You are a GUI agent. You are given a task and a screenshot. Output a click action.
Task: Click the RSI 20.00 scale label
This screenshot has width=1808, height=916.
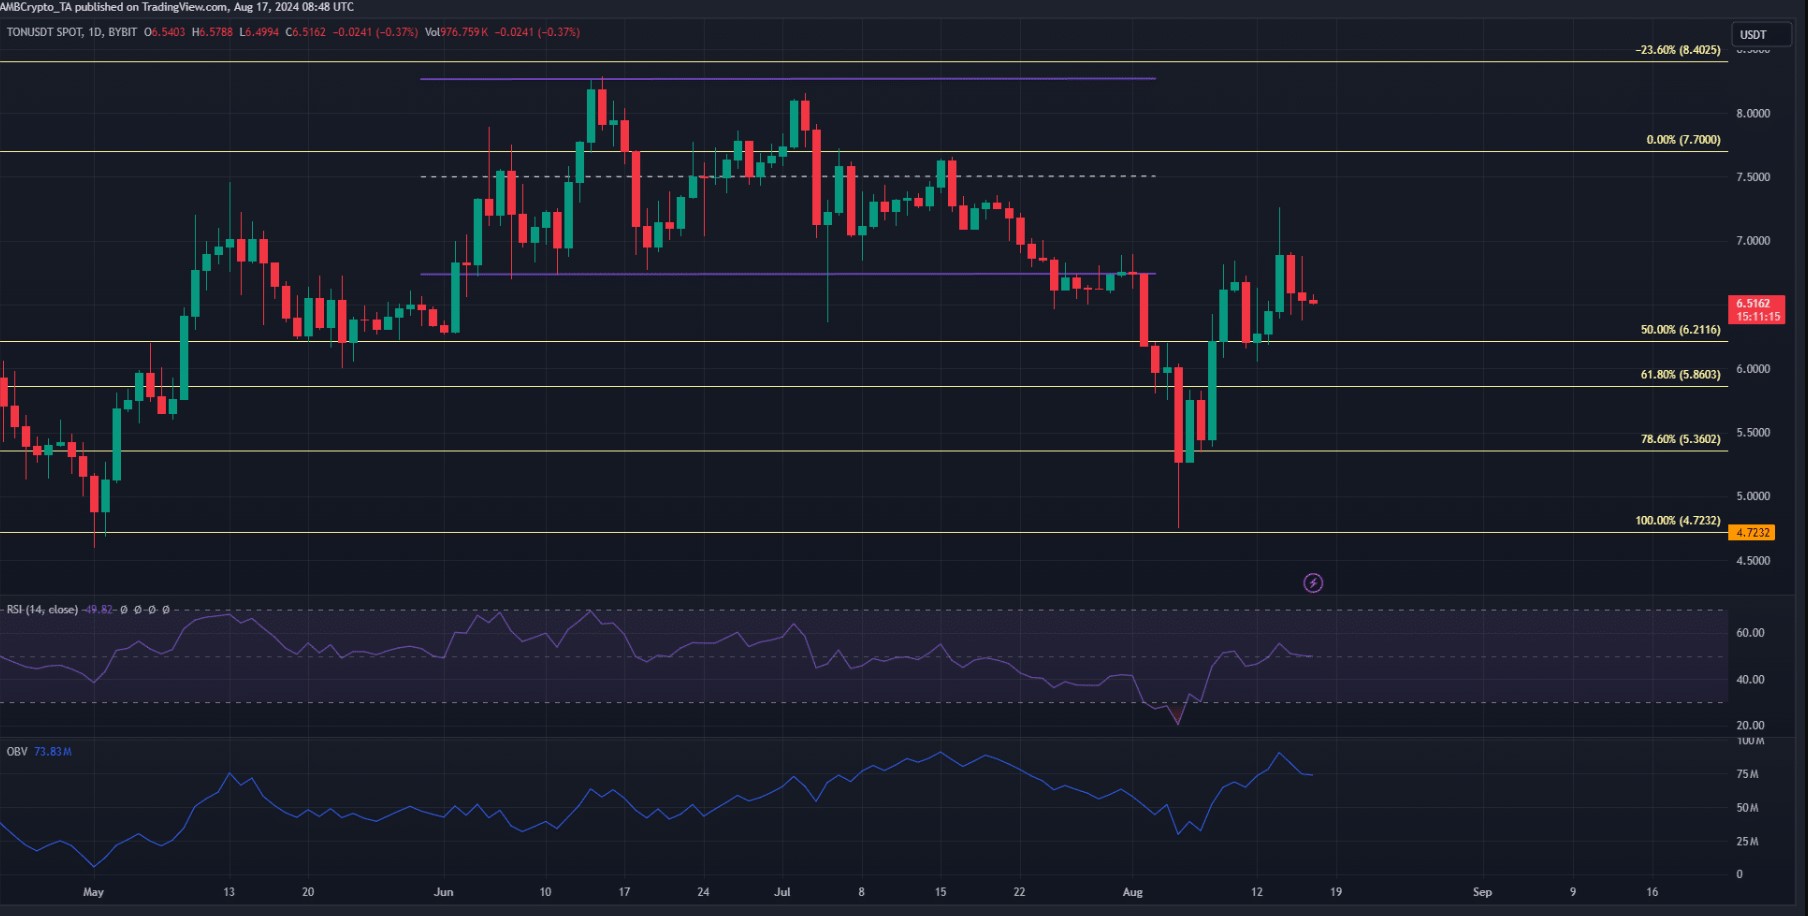tap(1750, 725)
